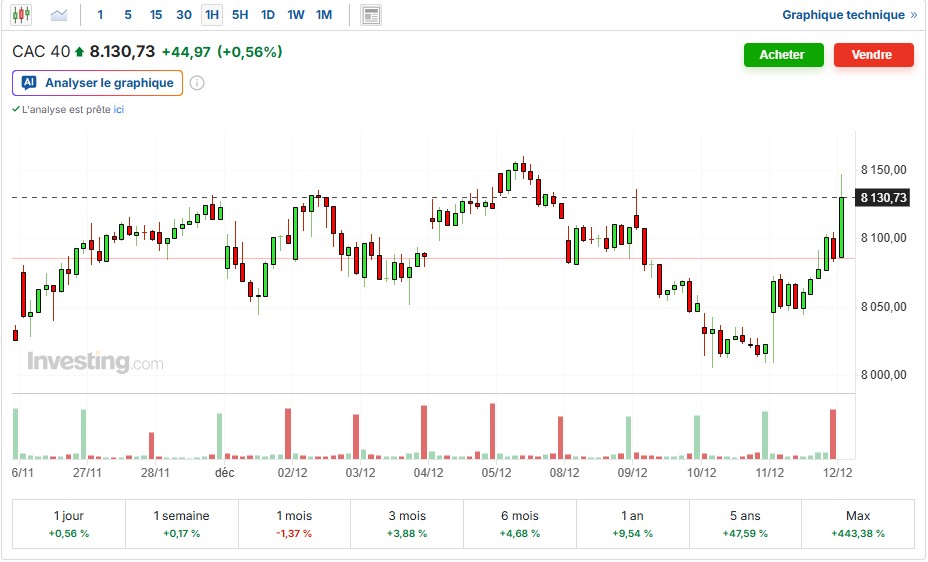Image resolution: width=928 pixels, height=562 pixels.
Task: Click the info icon beside Analyser le graphique
Action: point(197,83)
